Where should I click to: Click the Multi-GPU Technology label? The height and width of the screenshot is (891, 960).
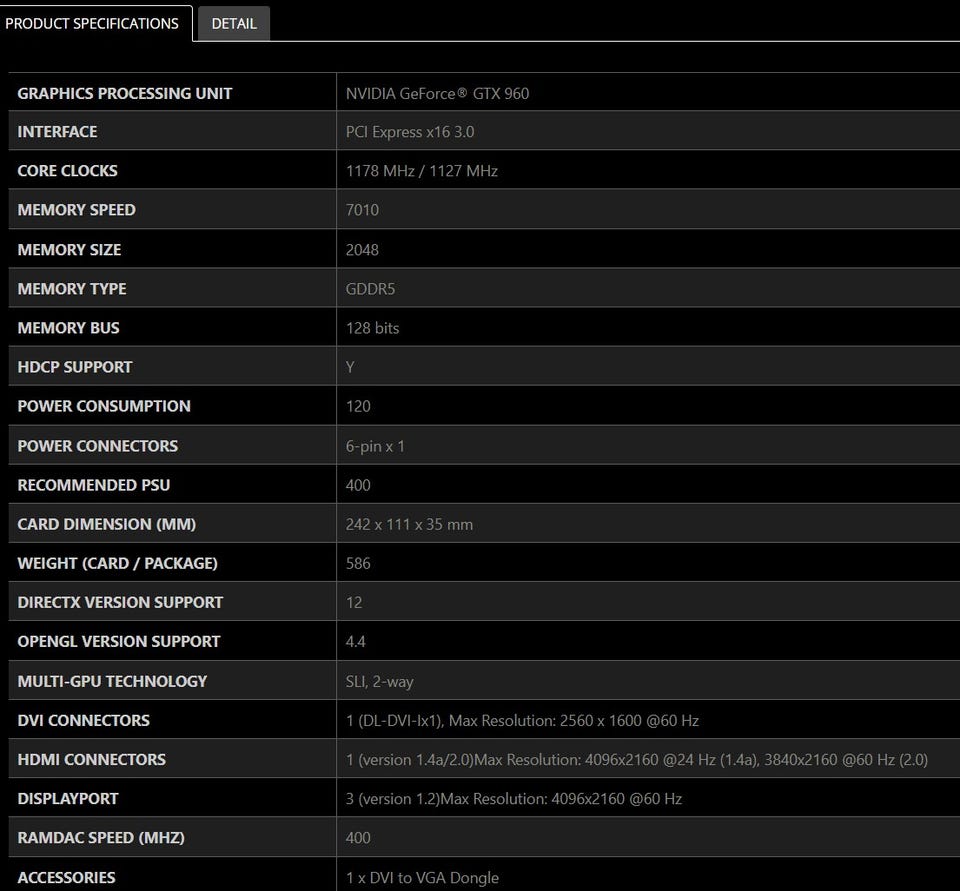(x=112, y=682)
